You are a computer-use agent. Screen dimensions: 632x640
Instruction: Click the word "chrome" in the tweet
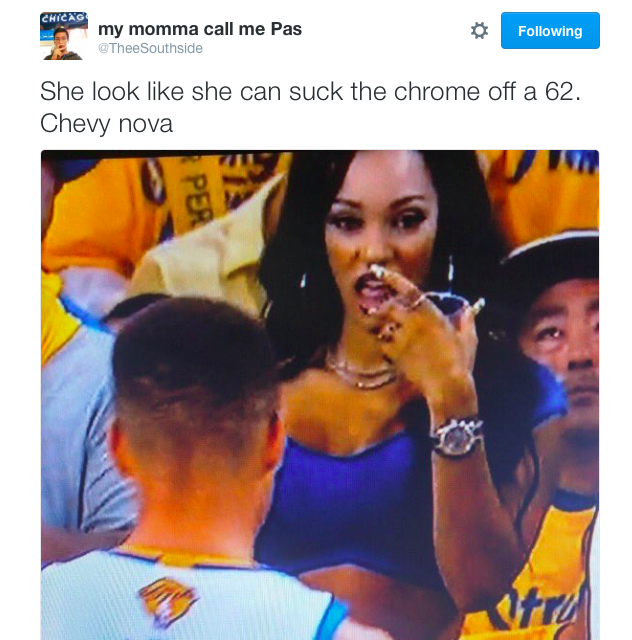[x=436, y=91]
